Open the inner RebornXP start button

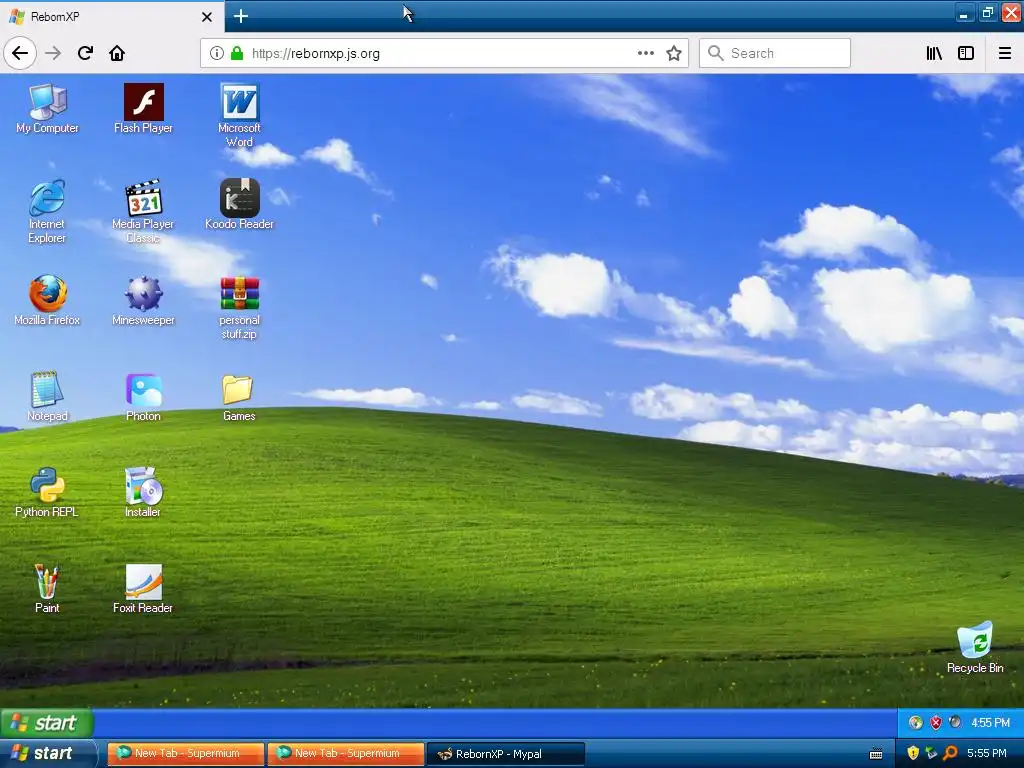(x=47, y=723)
